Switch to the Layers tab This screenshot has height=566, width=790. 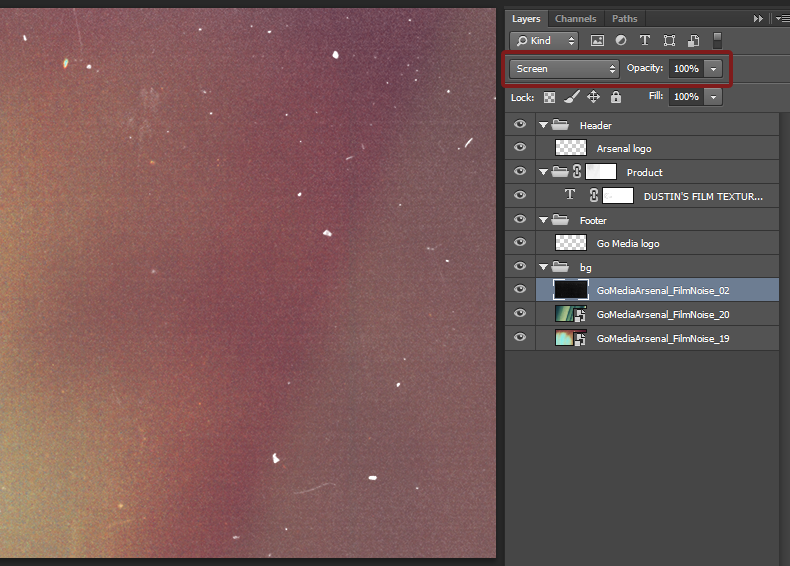coord(526,19)
